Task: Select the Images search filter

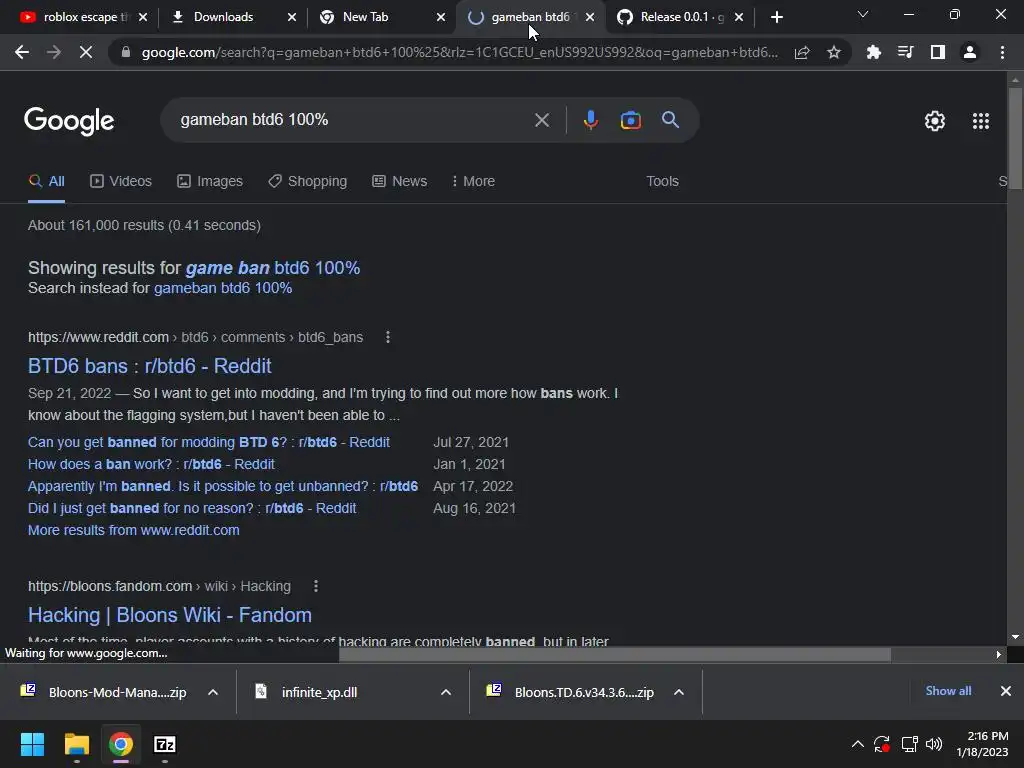Action: (x=210, y=181)
